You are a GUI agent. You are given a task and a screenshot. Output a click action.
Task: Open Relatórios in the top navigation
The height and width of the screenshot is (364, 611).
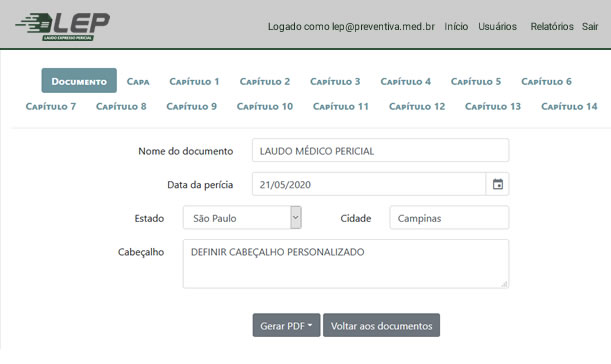(552, 27)
